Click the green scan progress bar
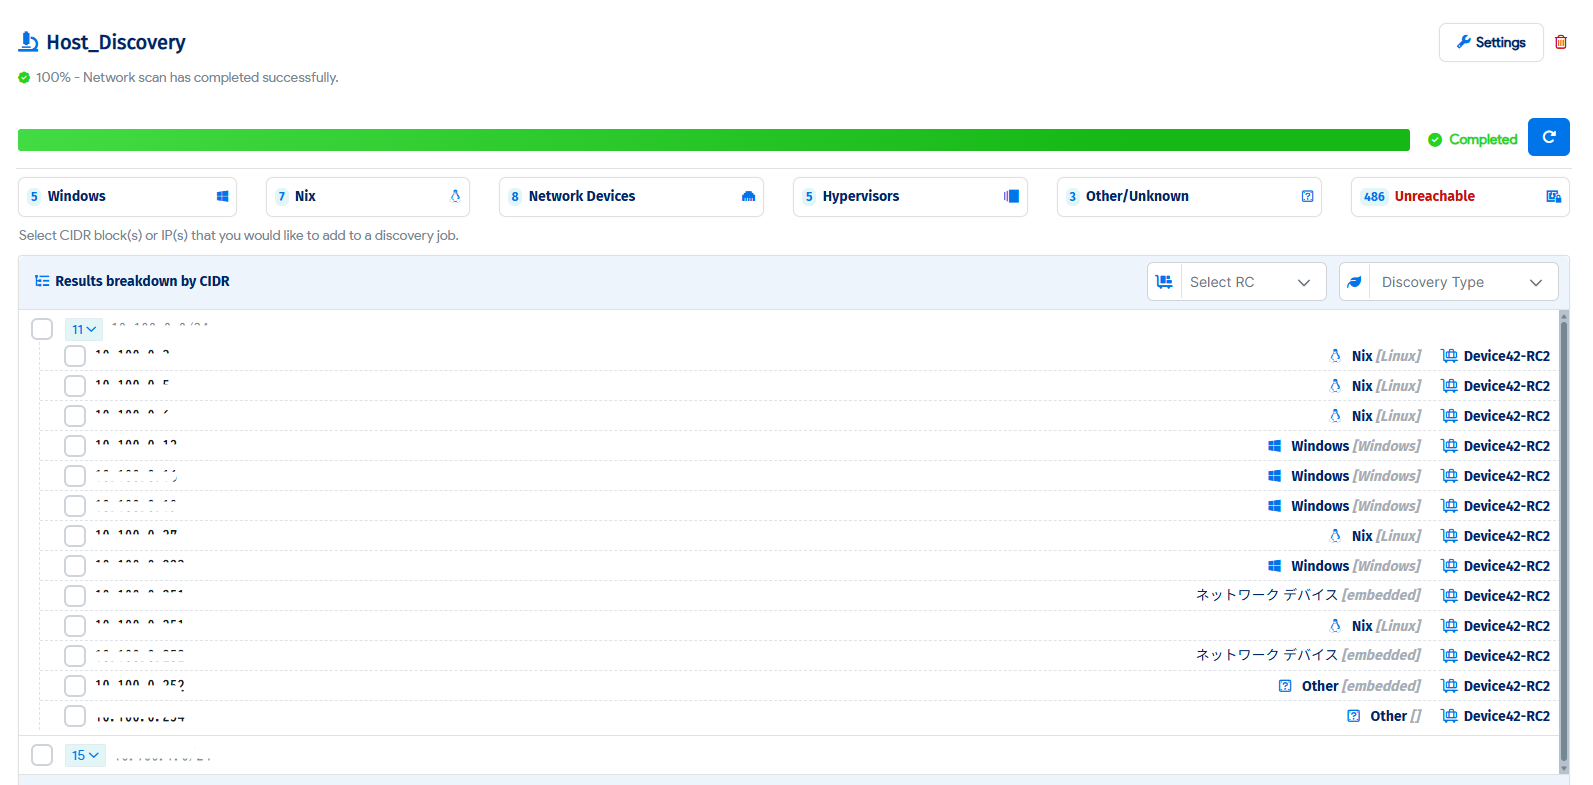Image resolution: width=1593 pixels, height=785 pixels. (713, 140)
